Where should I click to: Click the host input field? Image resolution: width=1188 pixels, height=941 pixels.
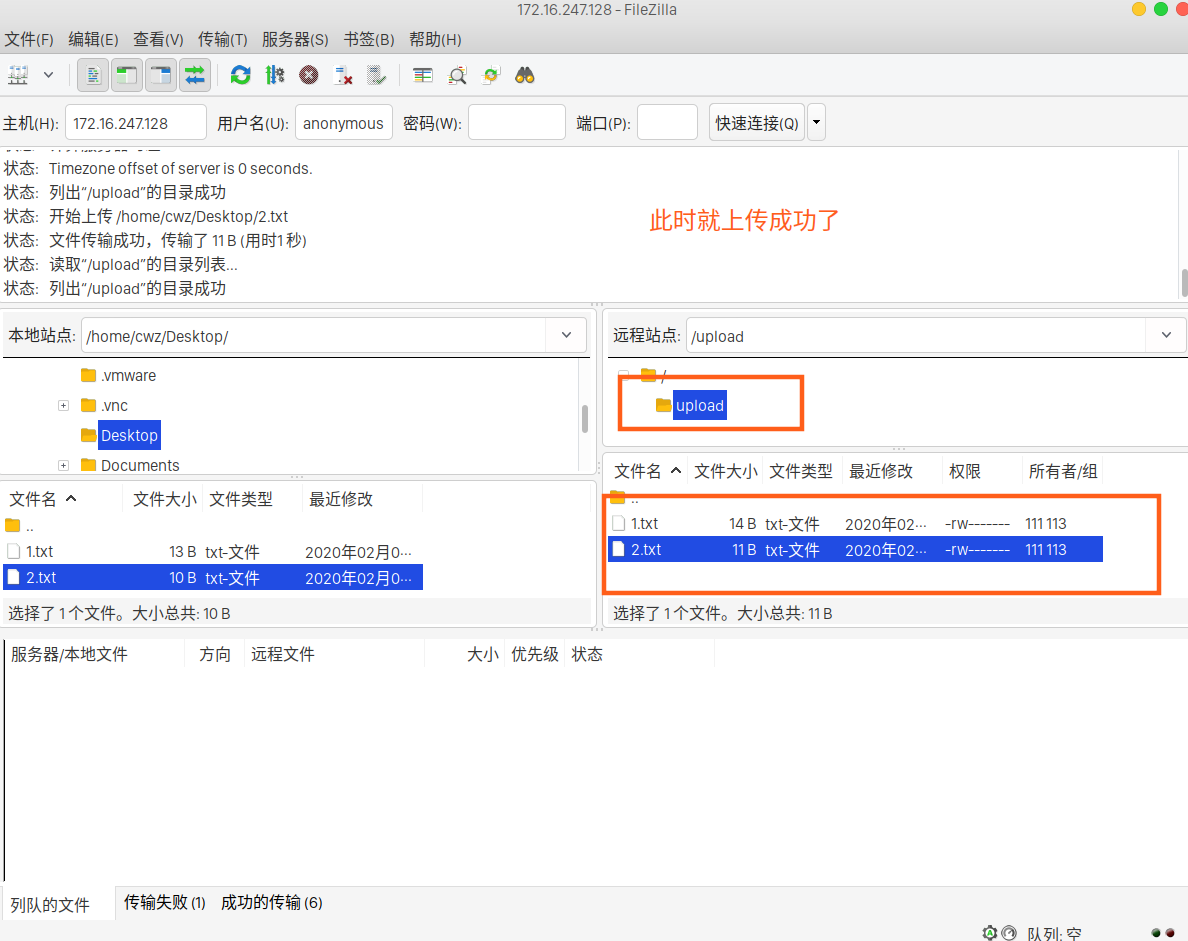coord(136,123)
